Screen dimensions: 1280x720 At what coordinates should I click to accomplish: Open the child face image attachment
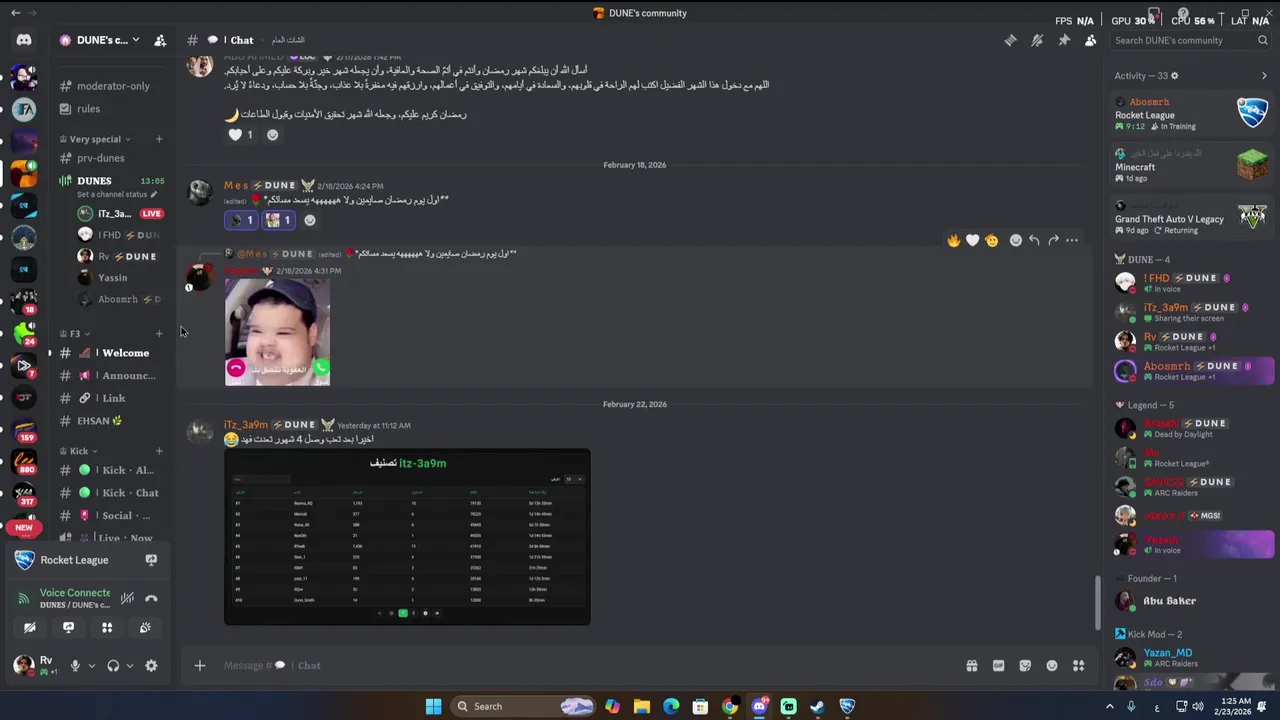[277, 332]
